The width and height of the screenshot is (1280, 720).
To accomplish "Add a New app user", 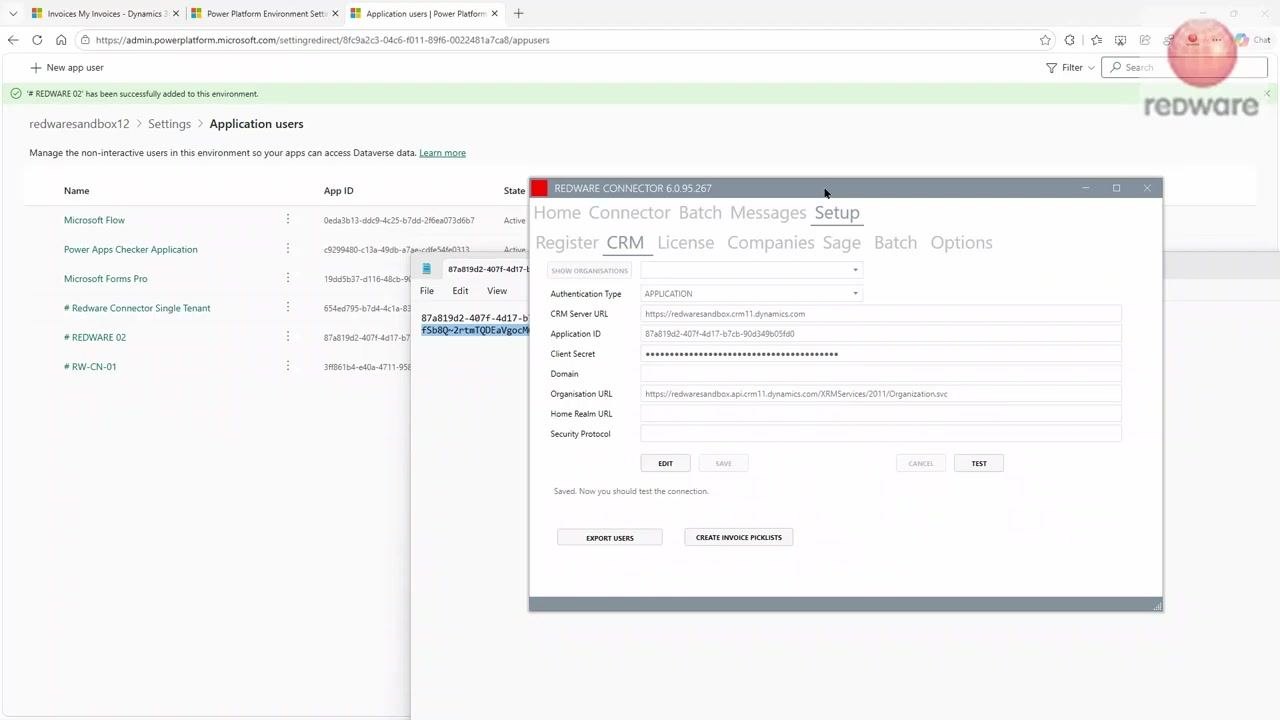I will click(x=67, y=67).
